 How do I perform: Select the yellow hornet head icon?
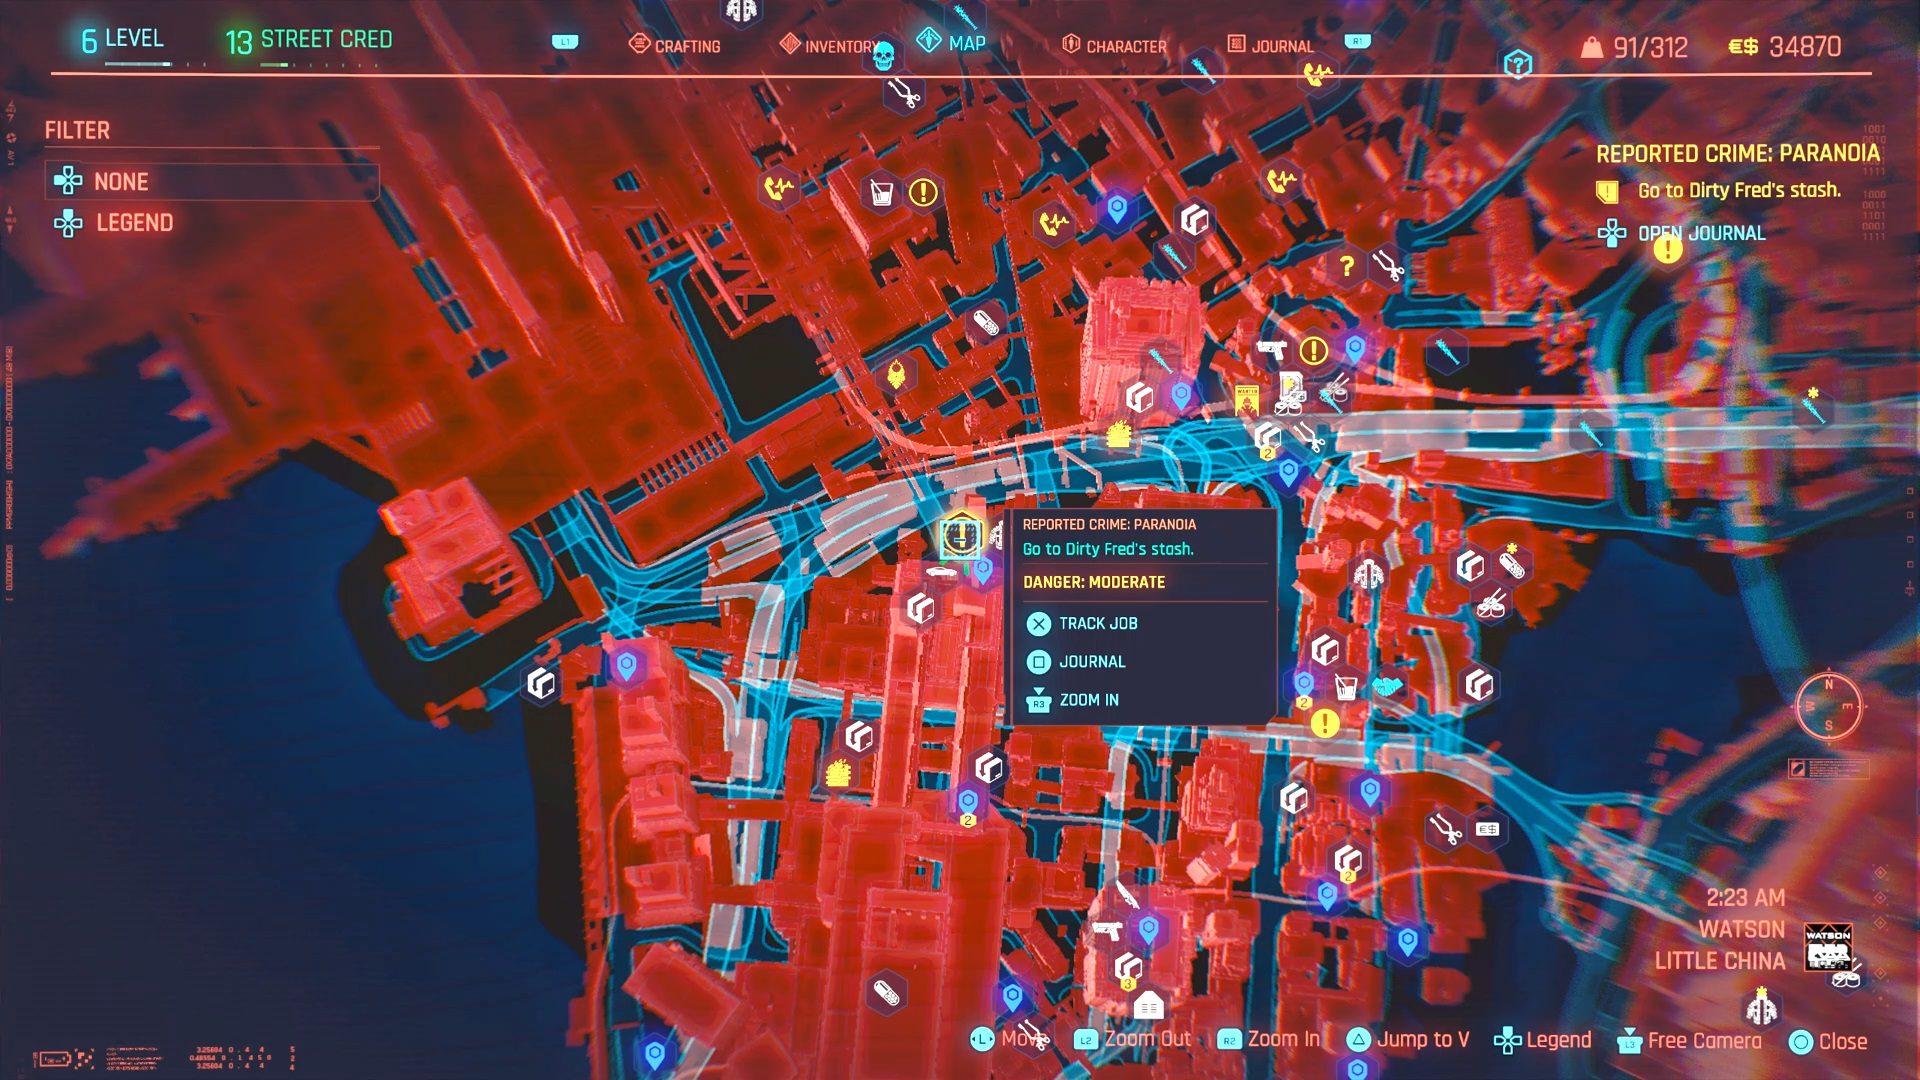(x=896, y=375)
